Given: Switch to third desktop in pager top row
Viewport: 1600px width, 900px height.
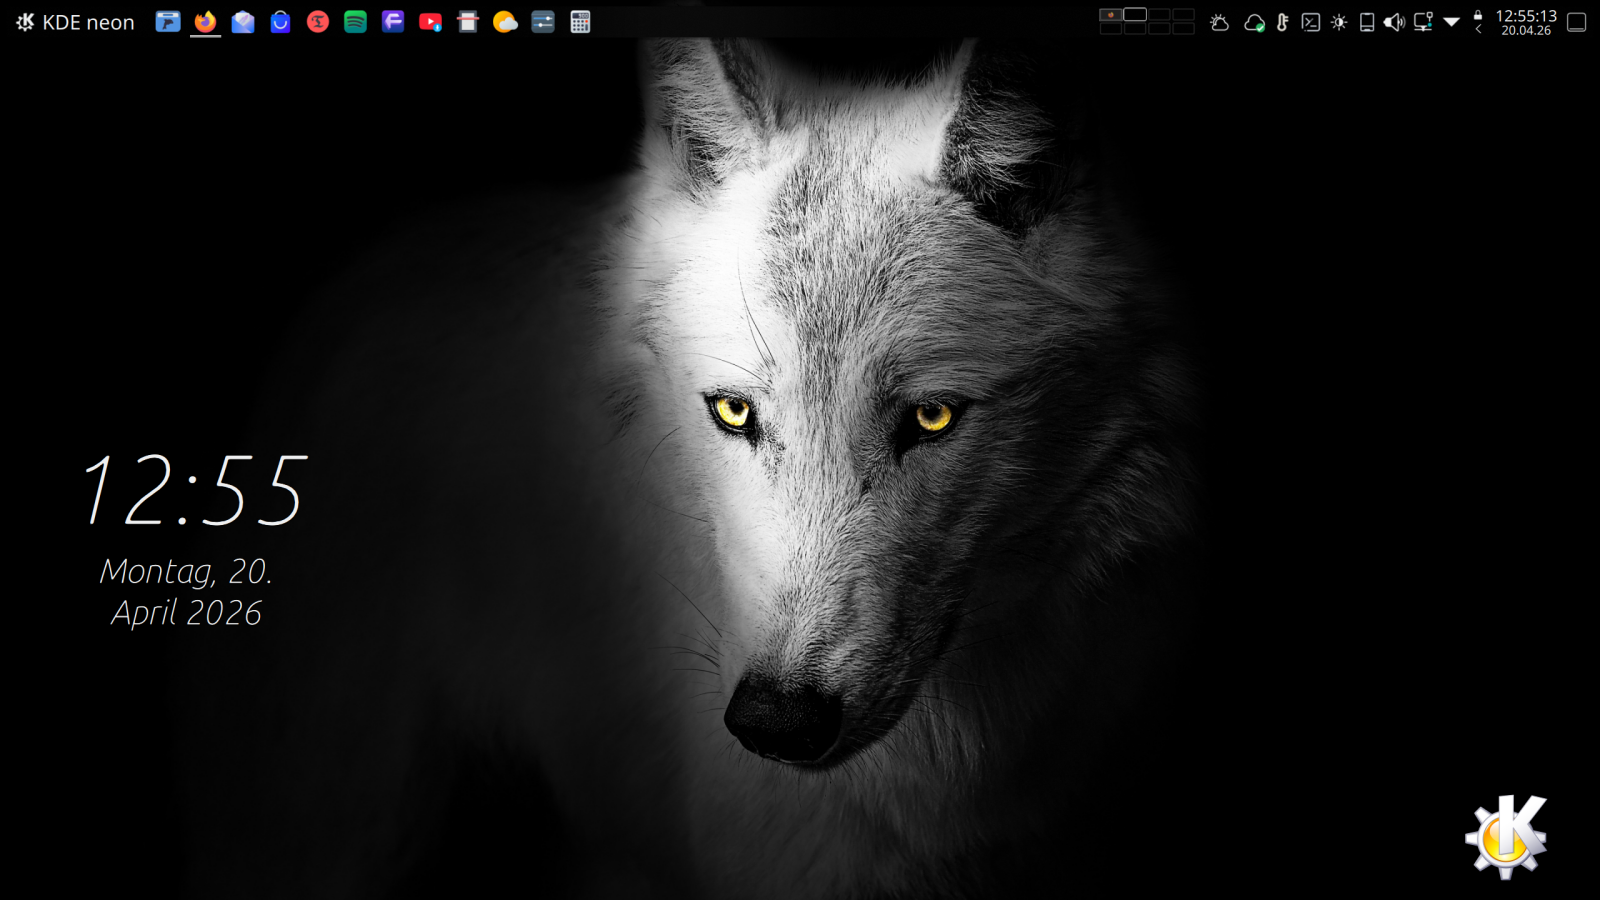Looking at the screenshot, I should 1159,15.
